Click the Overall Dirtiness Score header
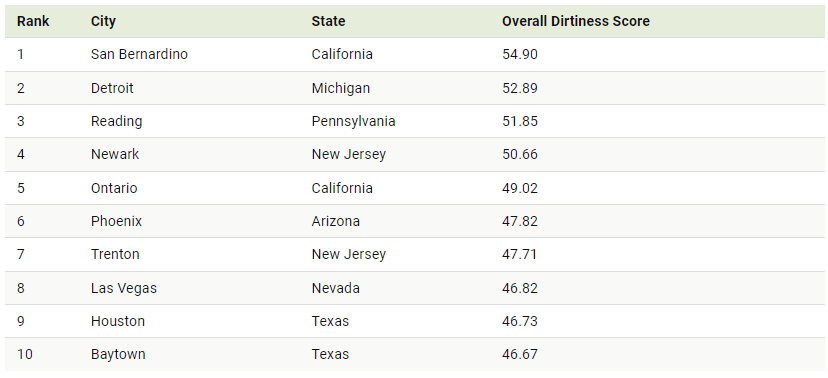Image resolution: width=828 pixels, height=378 pixels. pos(576,21)
